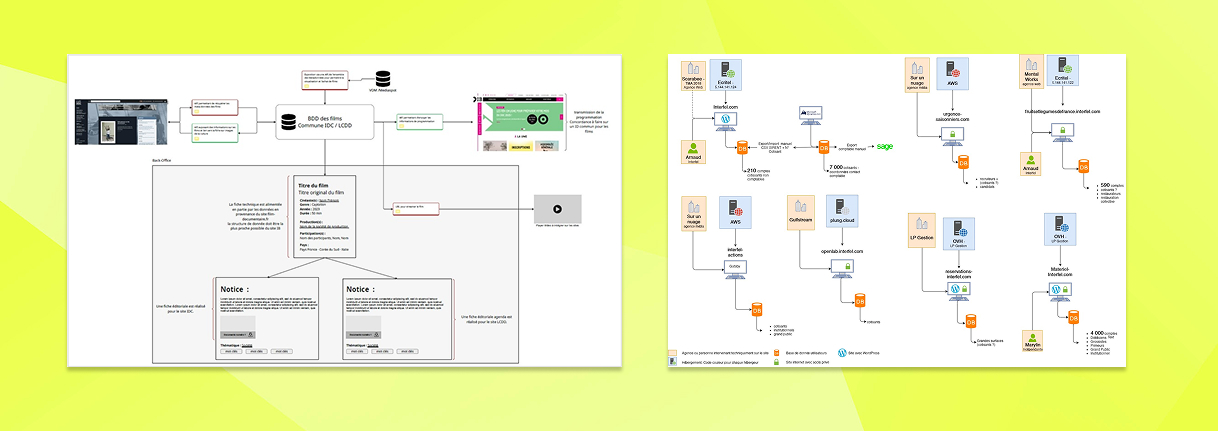Click the Arnaud person icon under Scarabee
This screenshot has width=1218, height=431.
pyautogui.click(x=693, y=150)
